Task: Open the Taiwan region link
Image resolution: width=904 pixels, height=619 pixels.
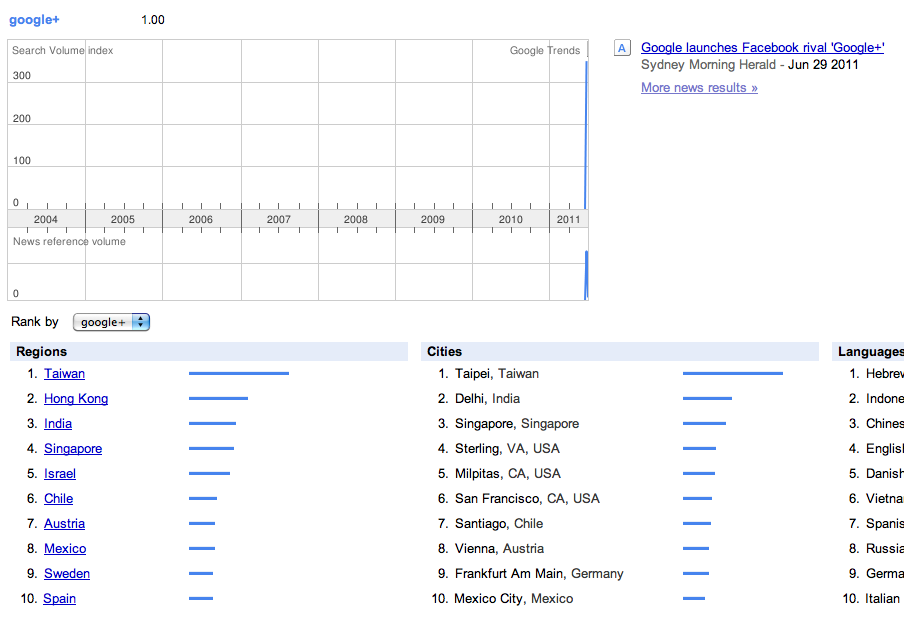Action: click(65, 373)
